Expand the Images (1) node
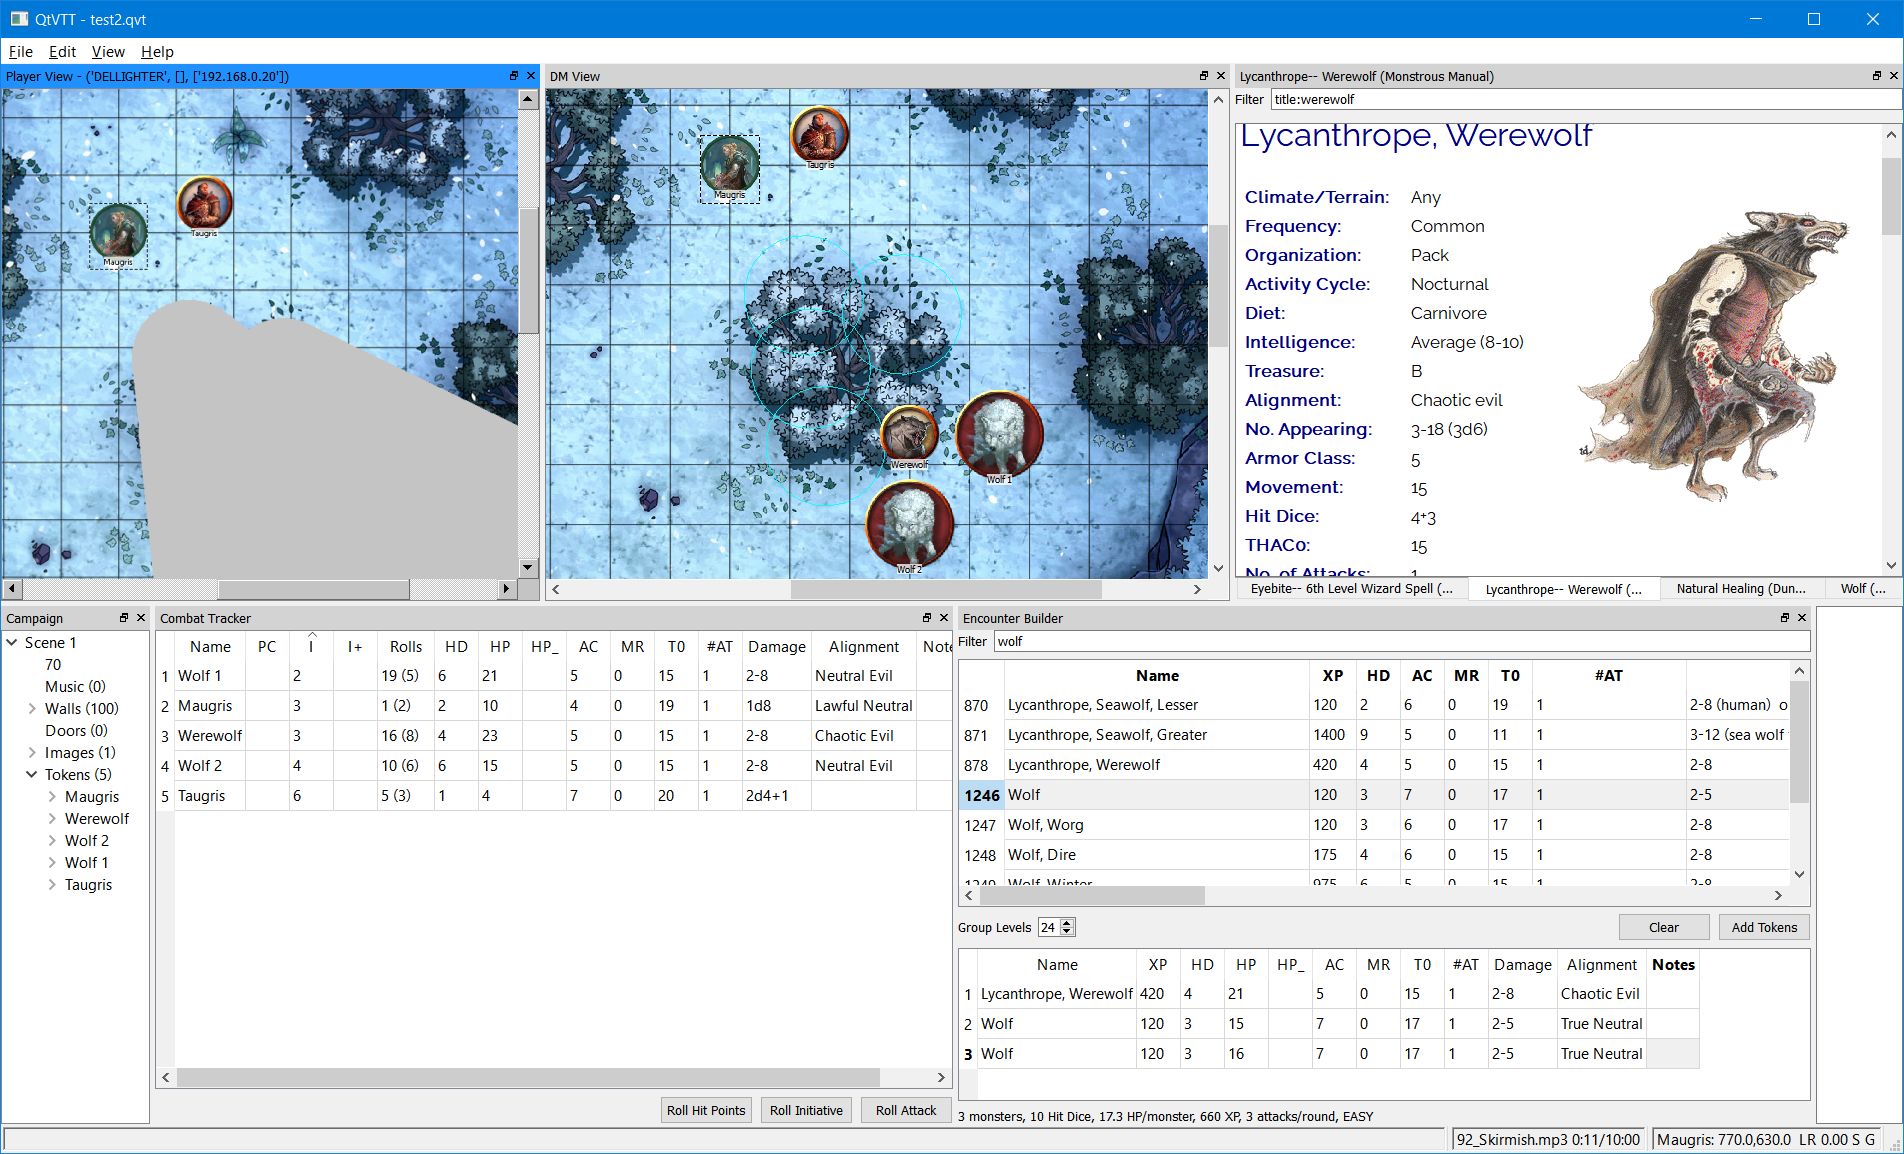This screenshot has height=1154, width=1904. [x=33, y=753]
